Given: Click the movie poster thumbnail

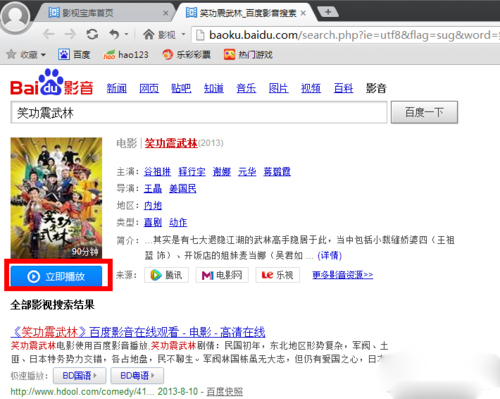Looking at the screenshot, I should 56,198.
